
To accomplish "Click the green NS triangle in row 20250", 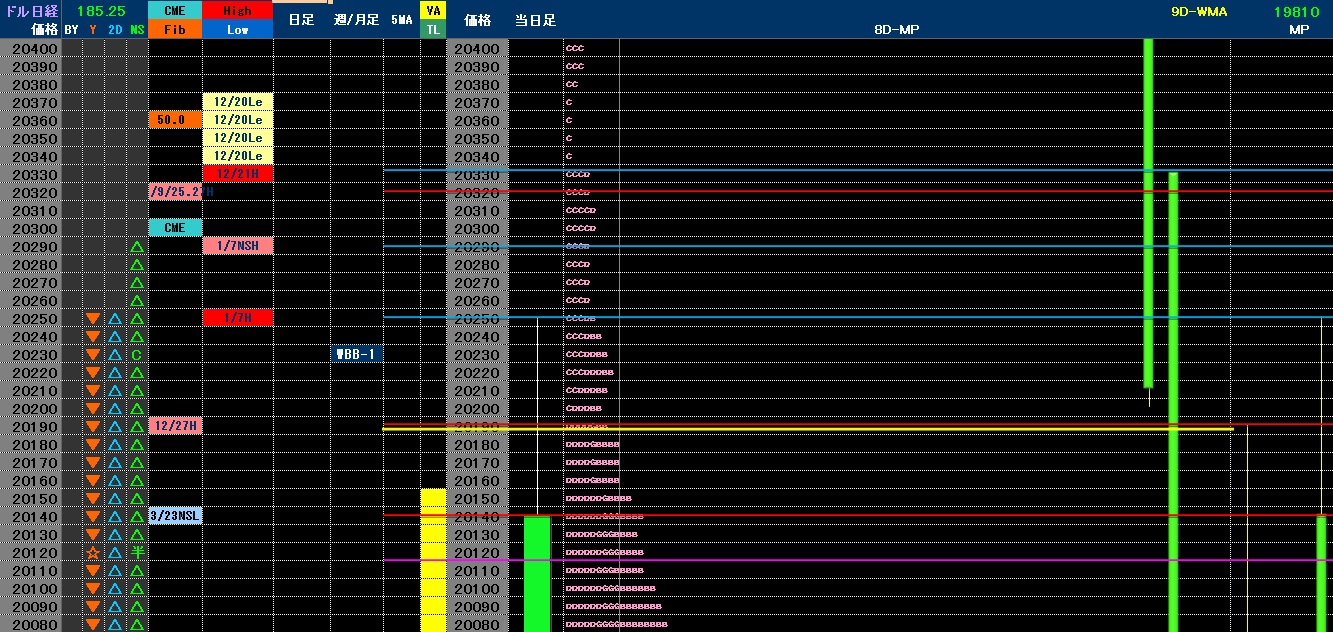I will coord(137,319).
